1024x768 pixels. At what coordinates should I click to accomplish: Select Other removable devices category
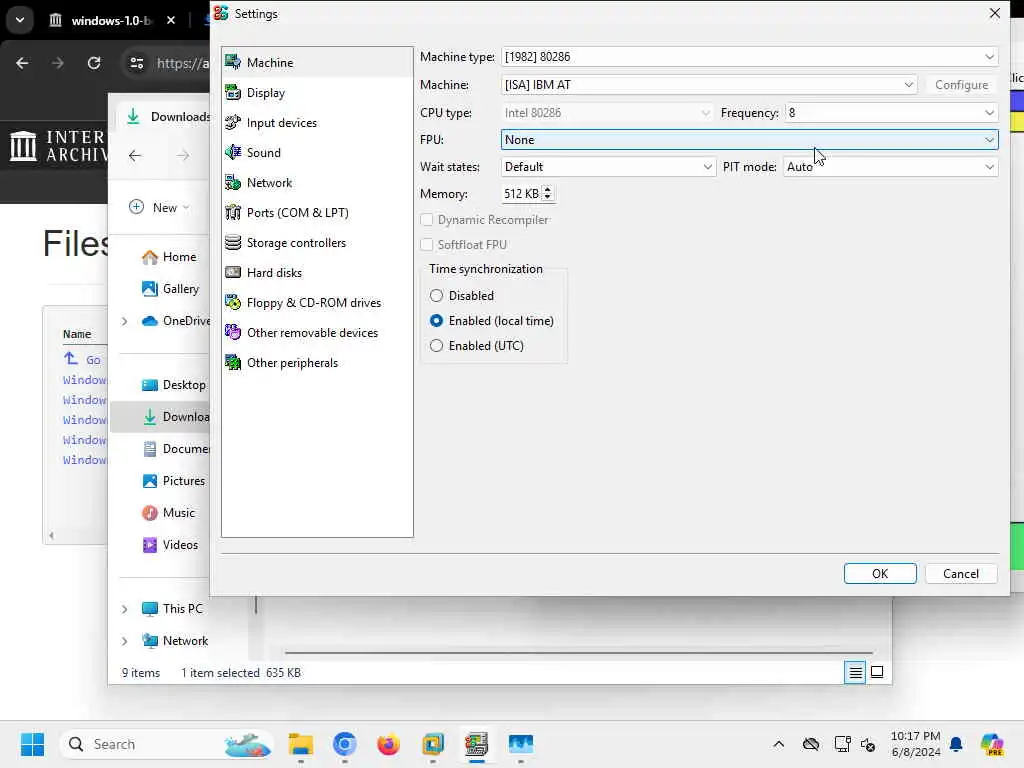(317, 333)
